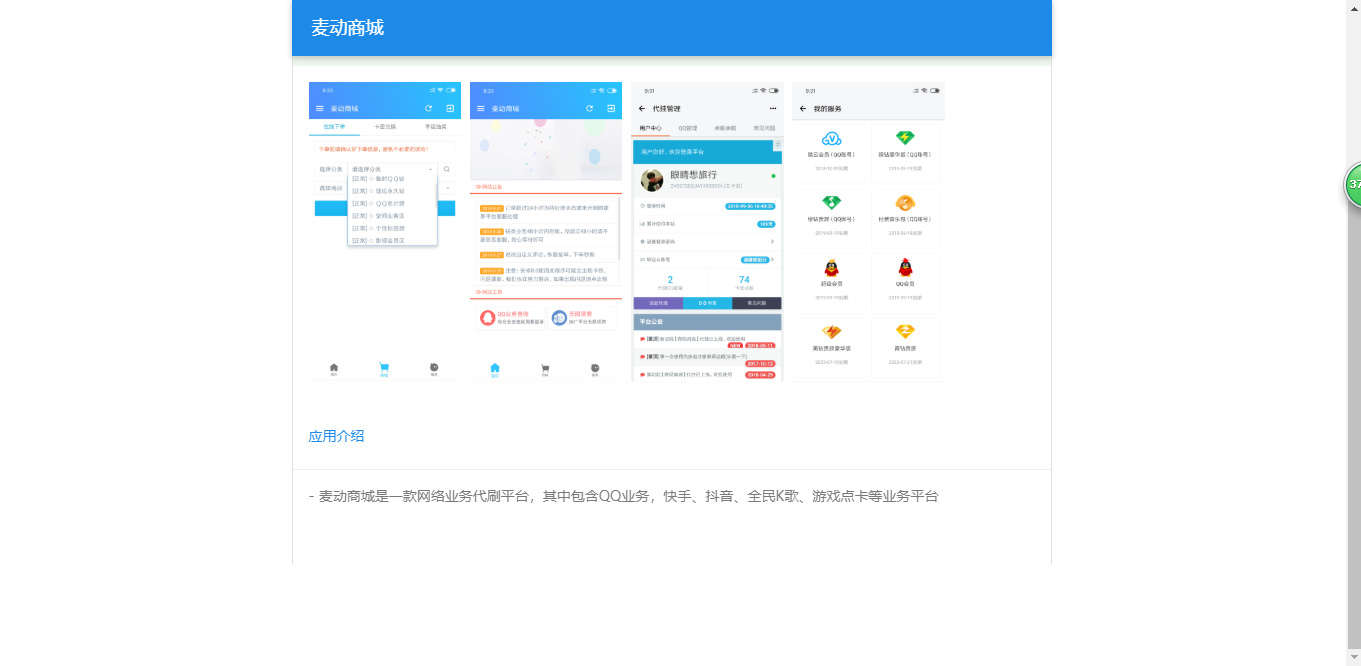Click the QQ列表 blue button
Image resolution: width=1361 pixels, height=666 pixels.
pyautogui.click(x=707, y=303)
